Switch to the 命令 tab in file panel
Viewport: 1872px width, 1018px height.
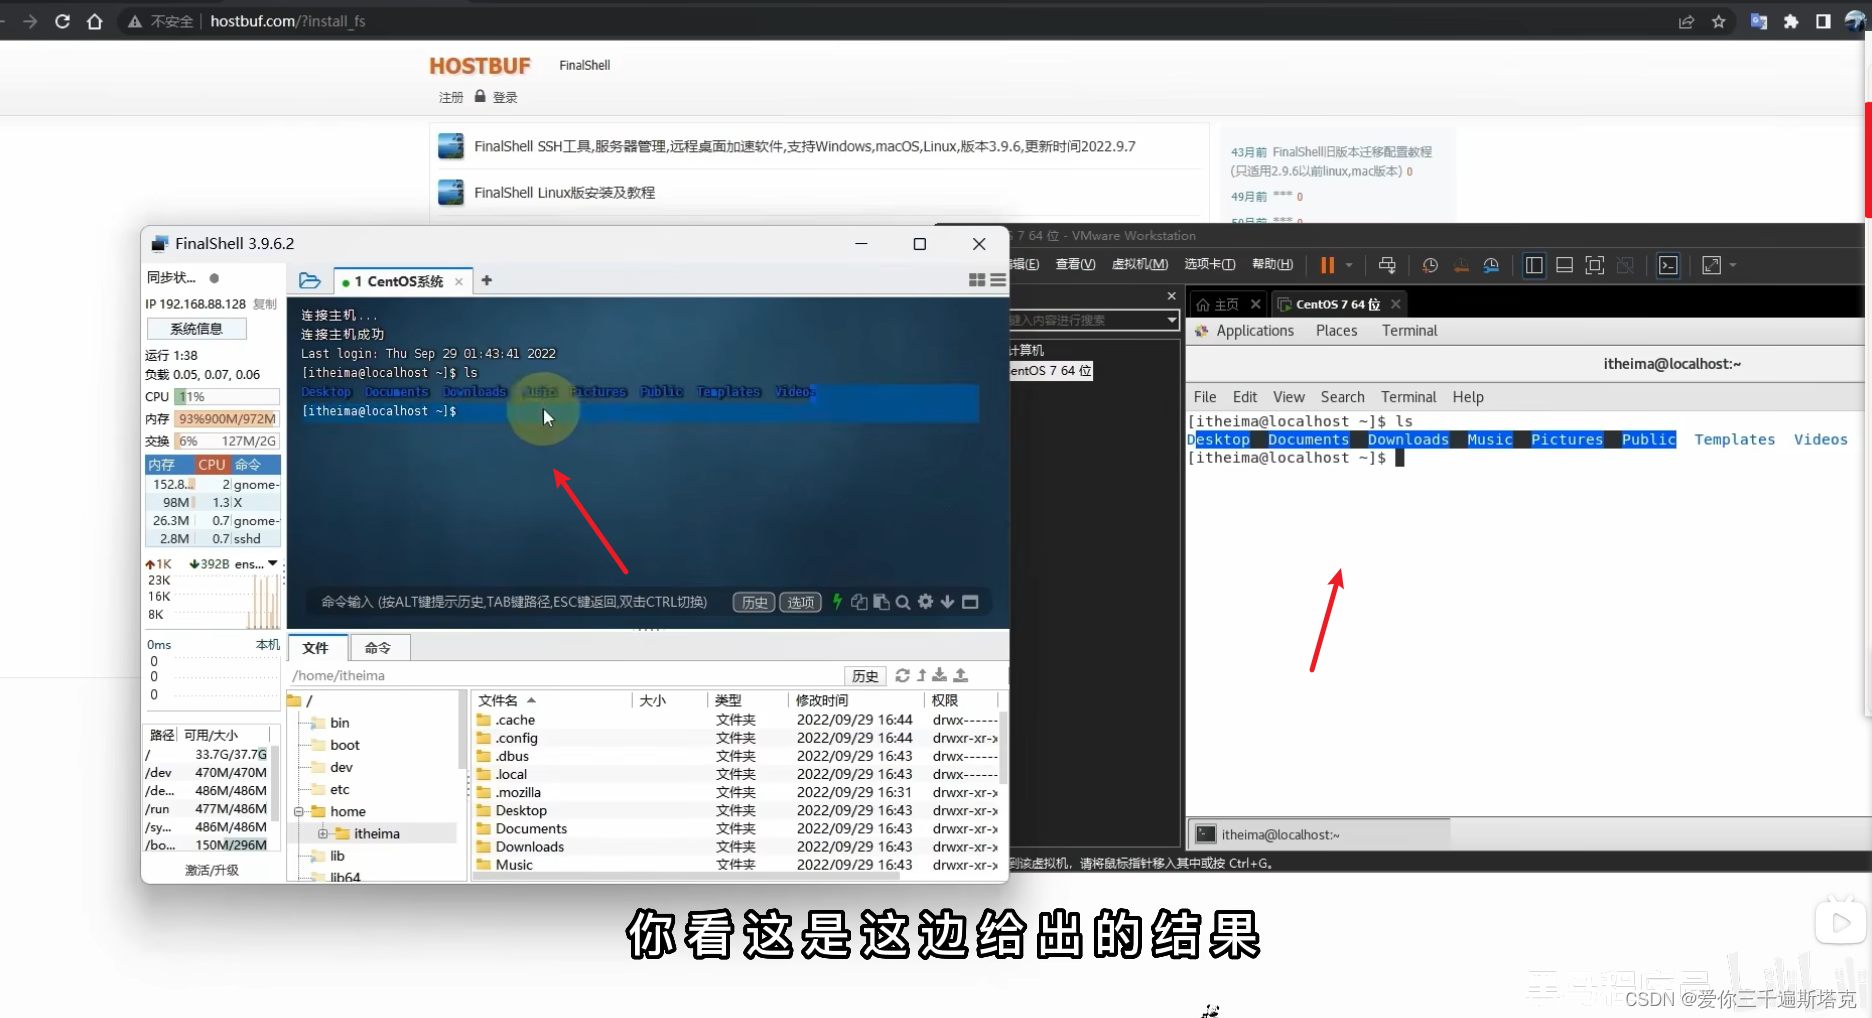[x=379, y=648]
